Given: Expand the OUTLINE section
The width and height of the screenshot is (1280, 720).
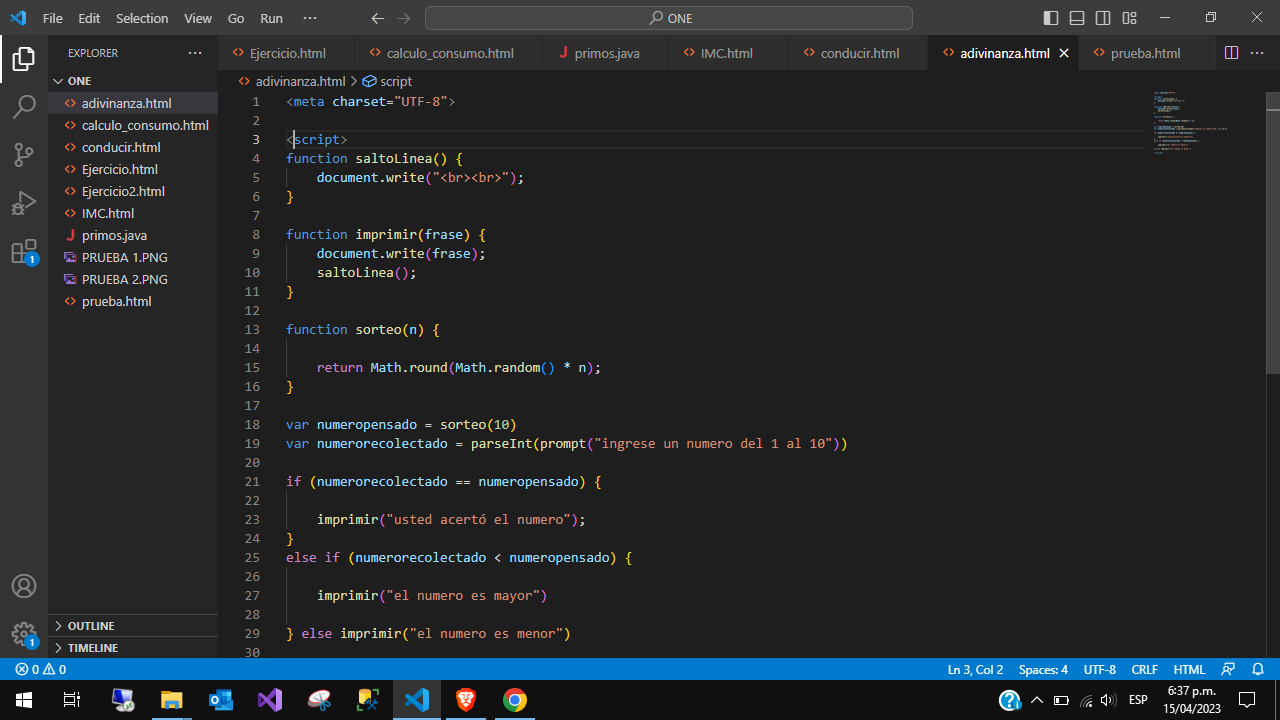Looking at the screenshot, I should 133,626.
